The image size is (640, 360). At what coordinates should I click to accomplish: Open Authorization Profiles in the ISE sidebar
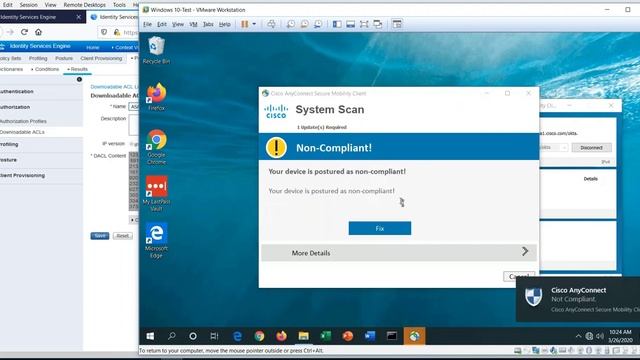pos(23,121)
